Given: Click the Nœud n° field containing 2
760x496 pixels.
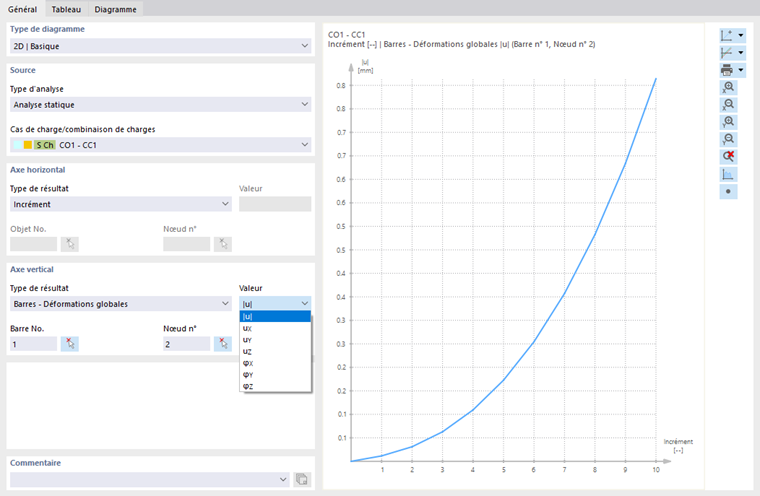Looking at the screenshot, I should (187, 344).
